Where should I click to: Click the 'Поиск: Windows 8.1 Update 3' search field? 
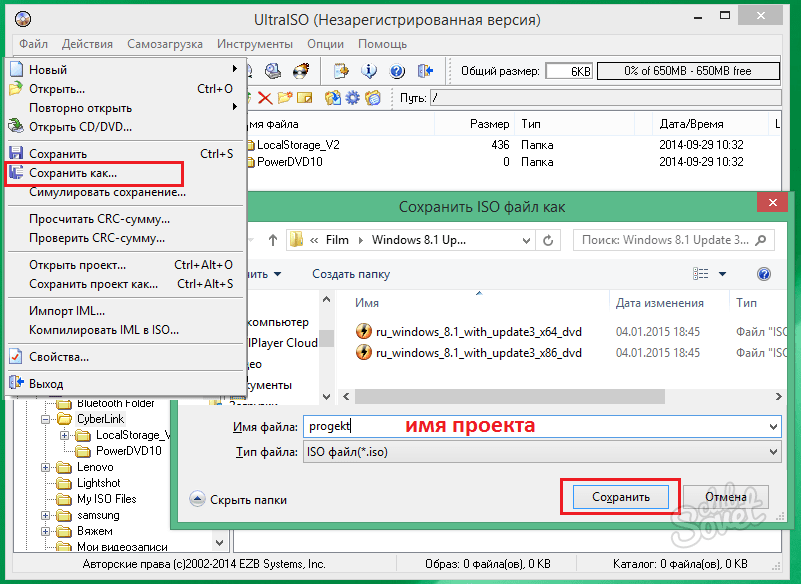673,240
